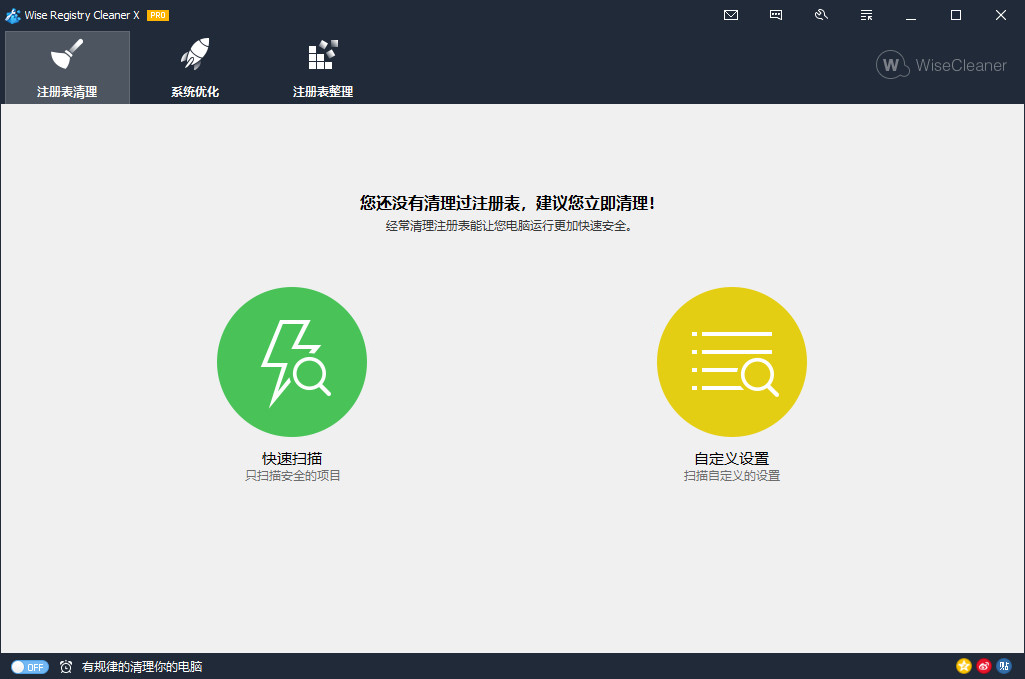This screenshot has height=679, width=1025.
Task: Click the green quick scan lightning icon
Action: (x=292, y=362)
